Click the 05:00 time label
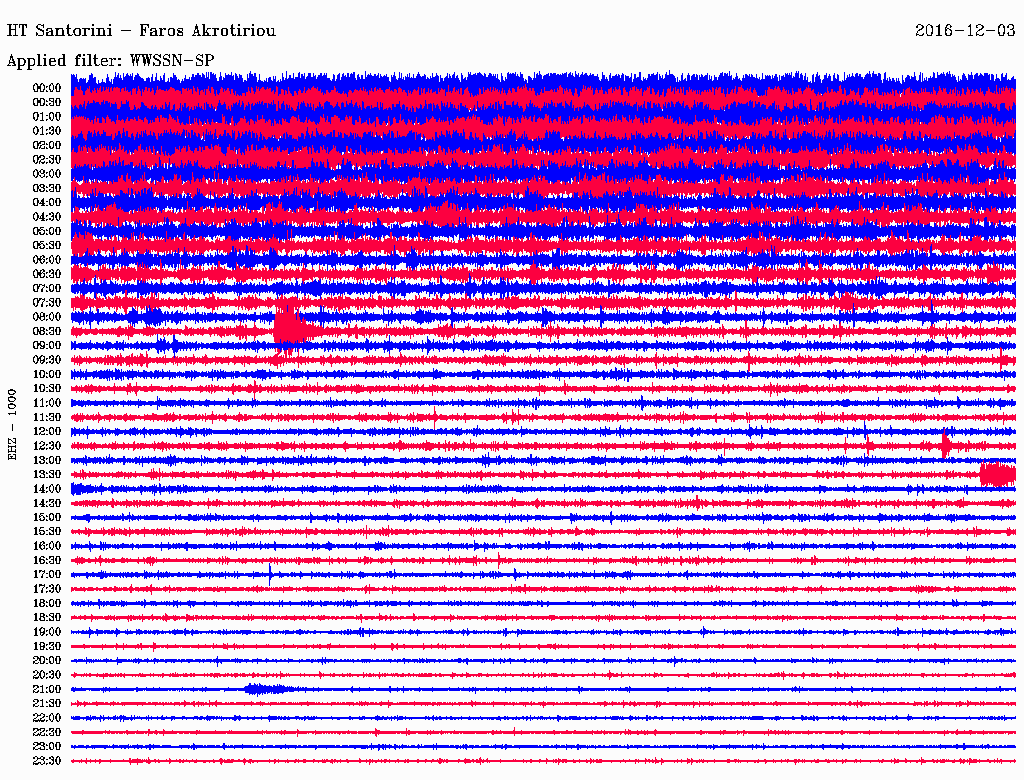This screenshot has width=1024, height=780. click(47, 231)
